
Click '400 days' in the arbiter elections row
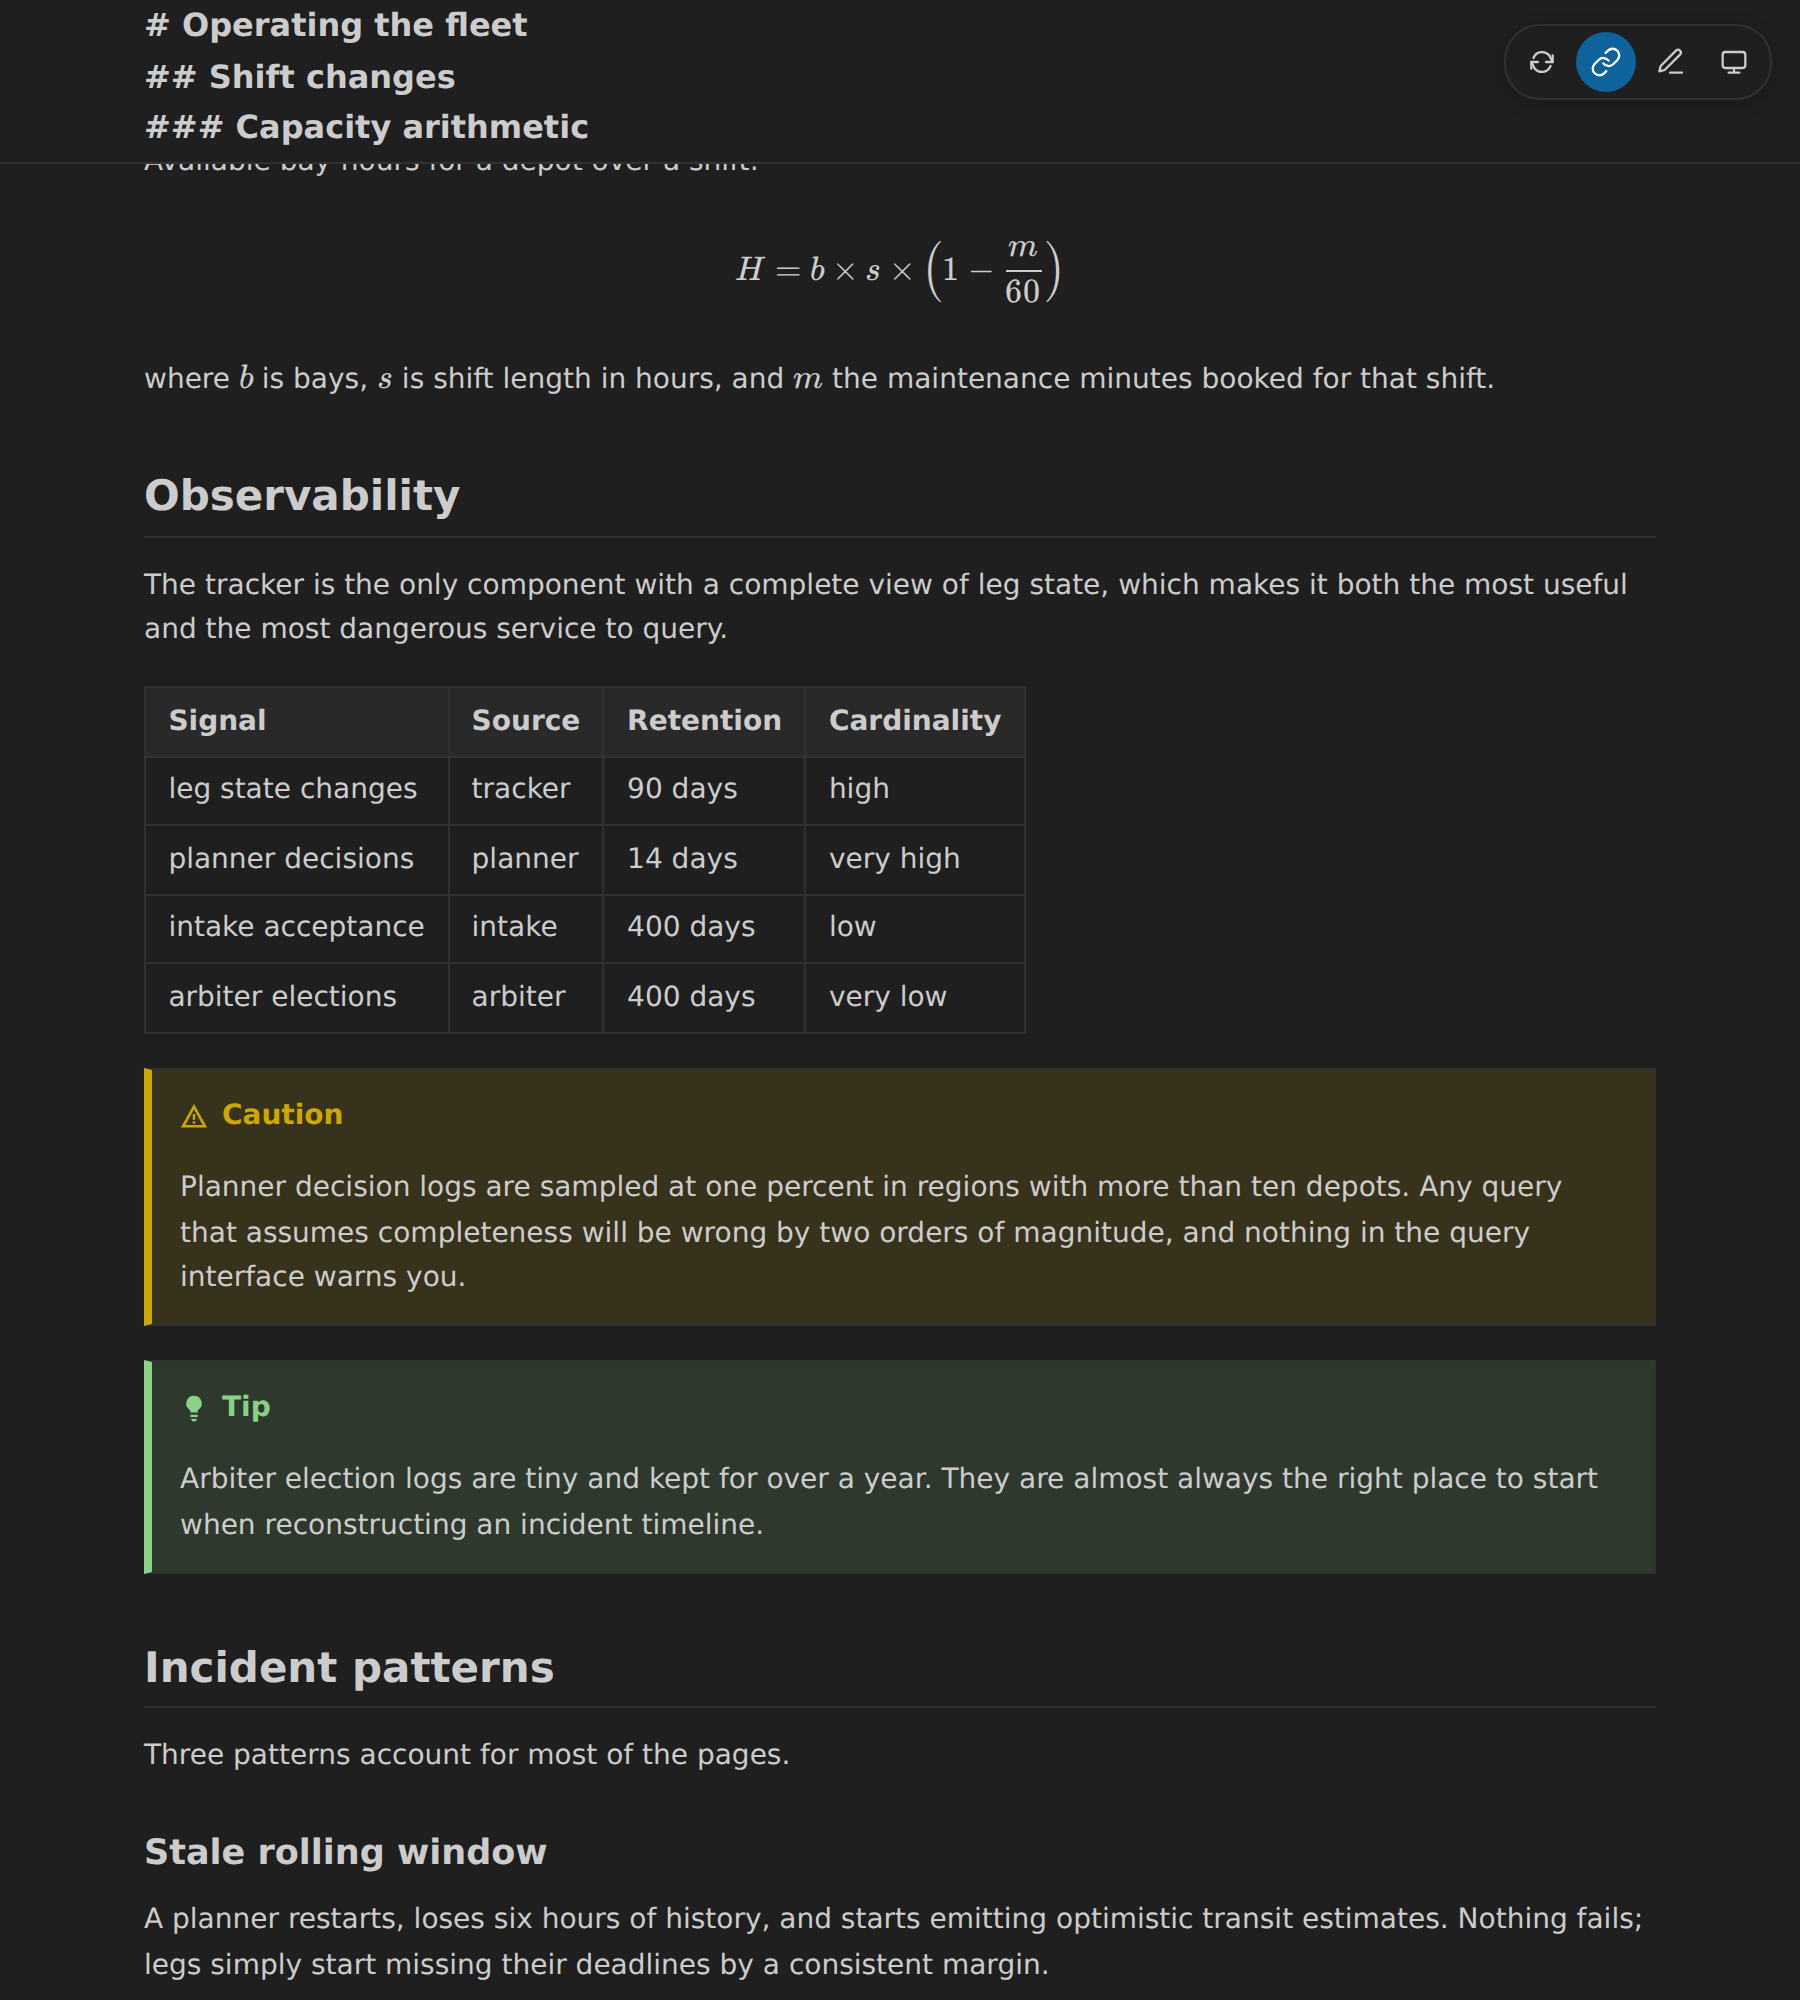704,997
